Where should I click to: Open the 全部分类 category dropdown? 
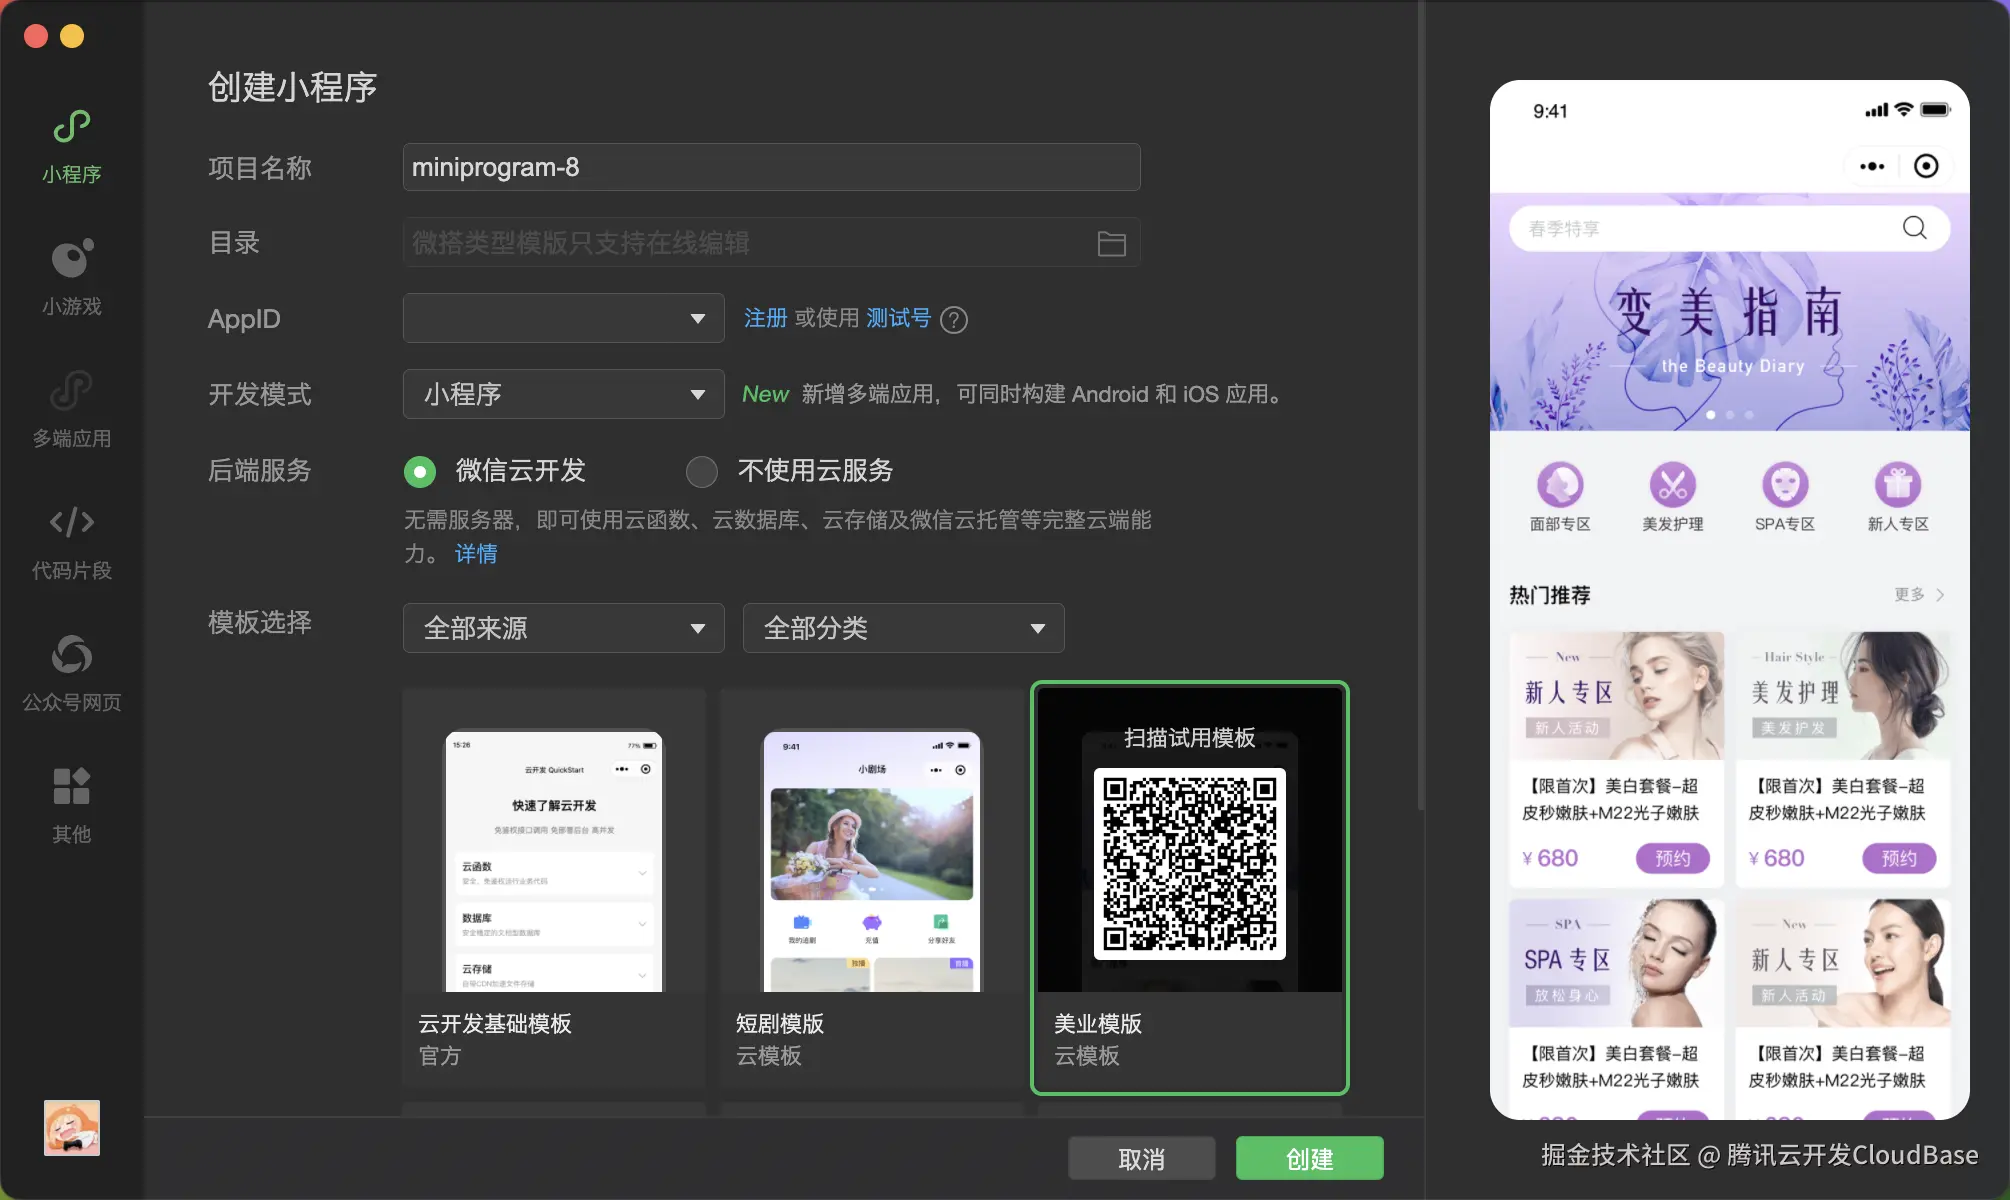(903, 628)
